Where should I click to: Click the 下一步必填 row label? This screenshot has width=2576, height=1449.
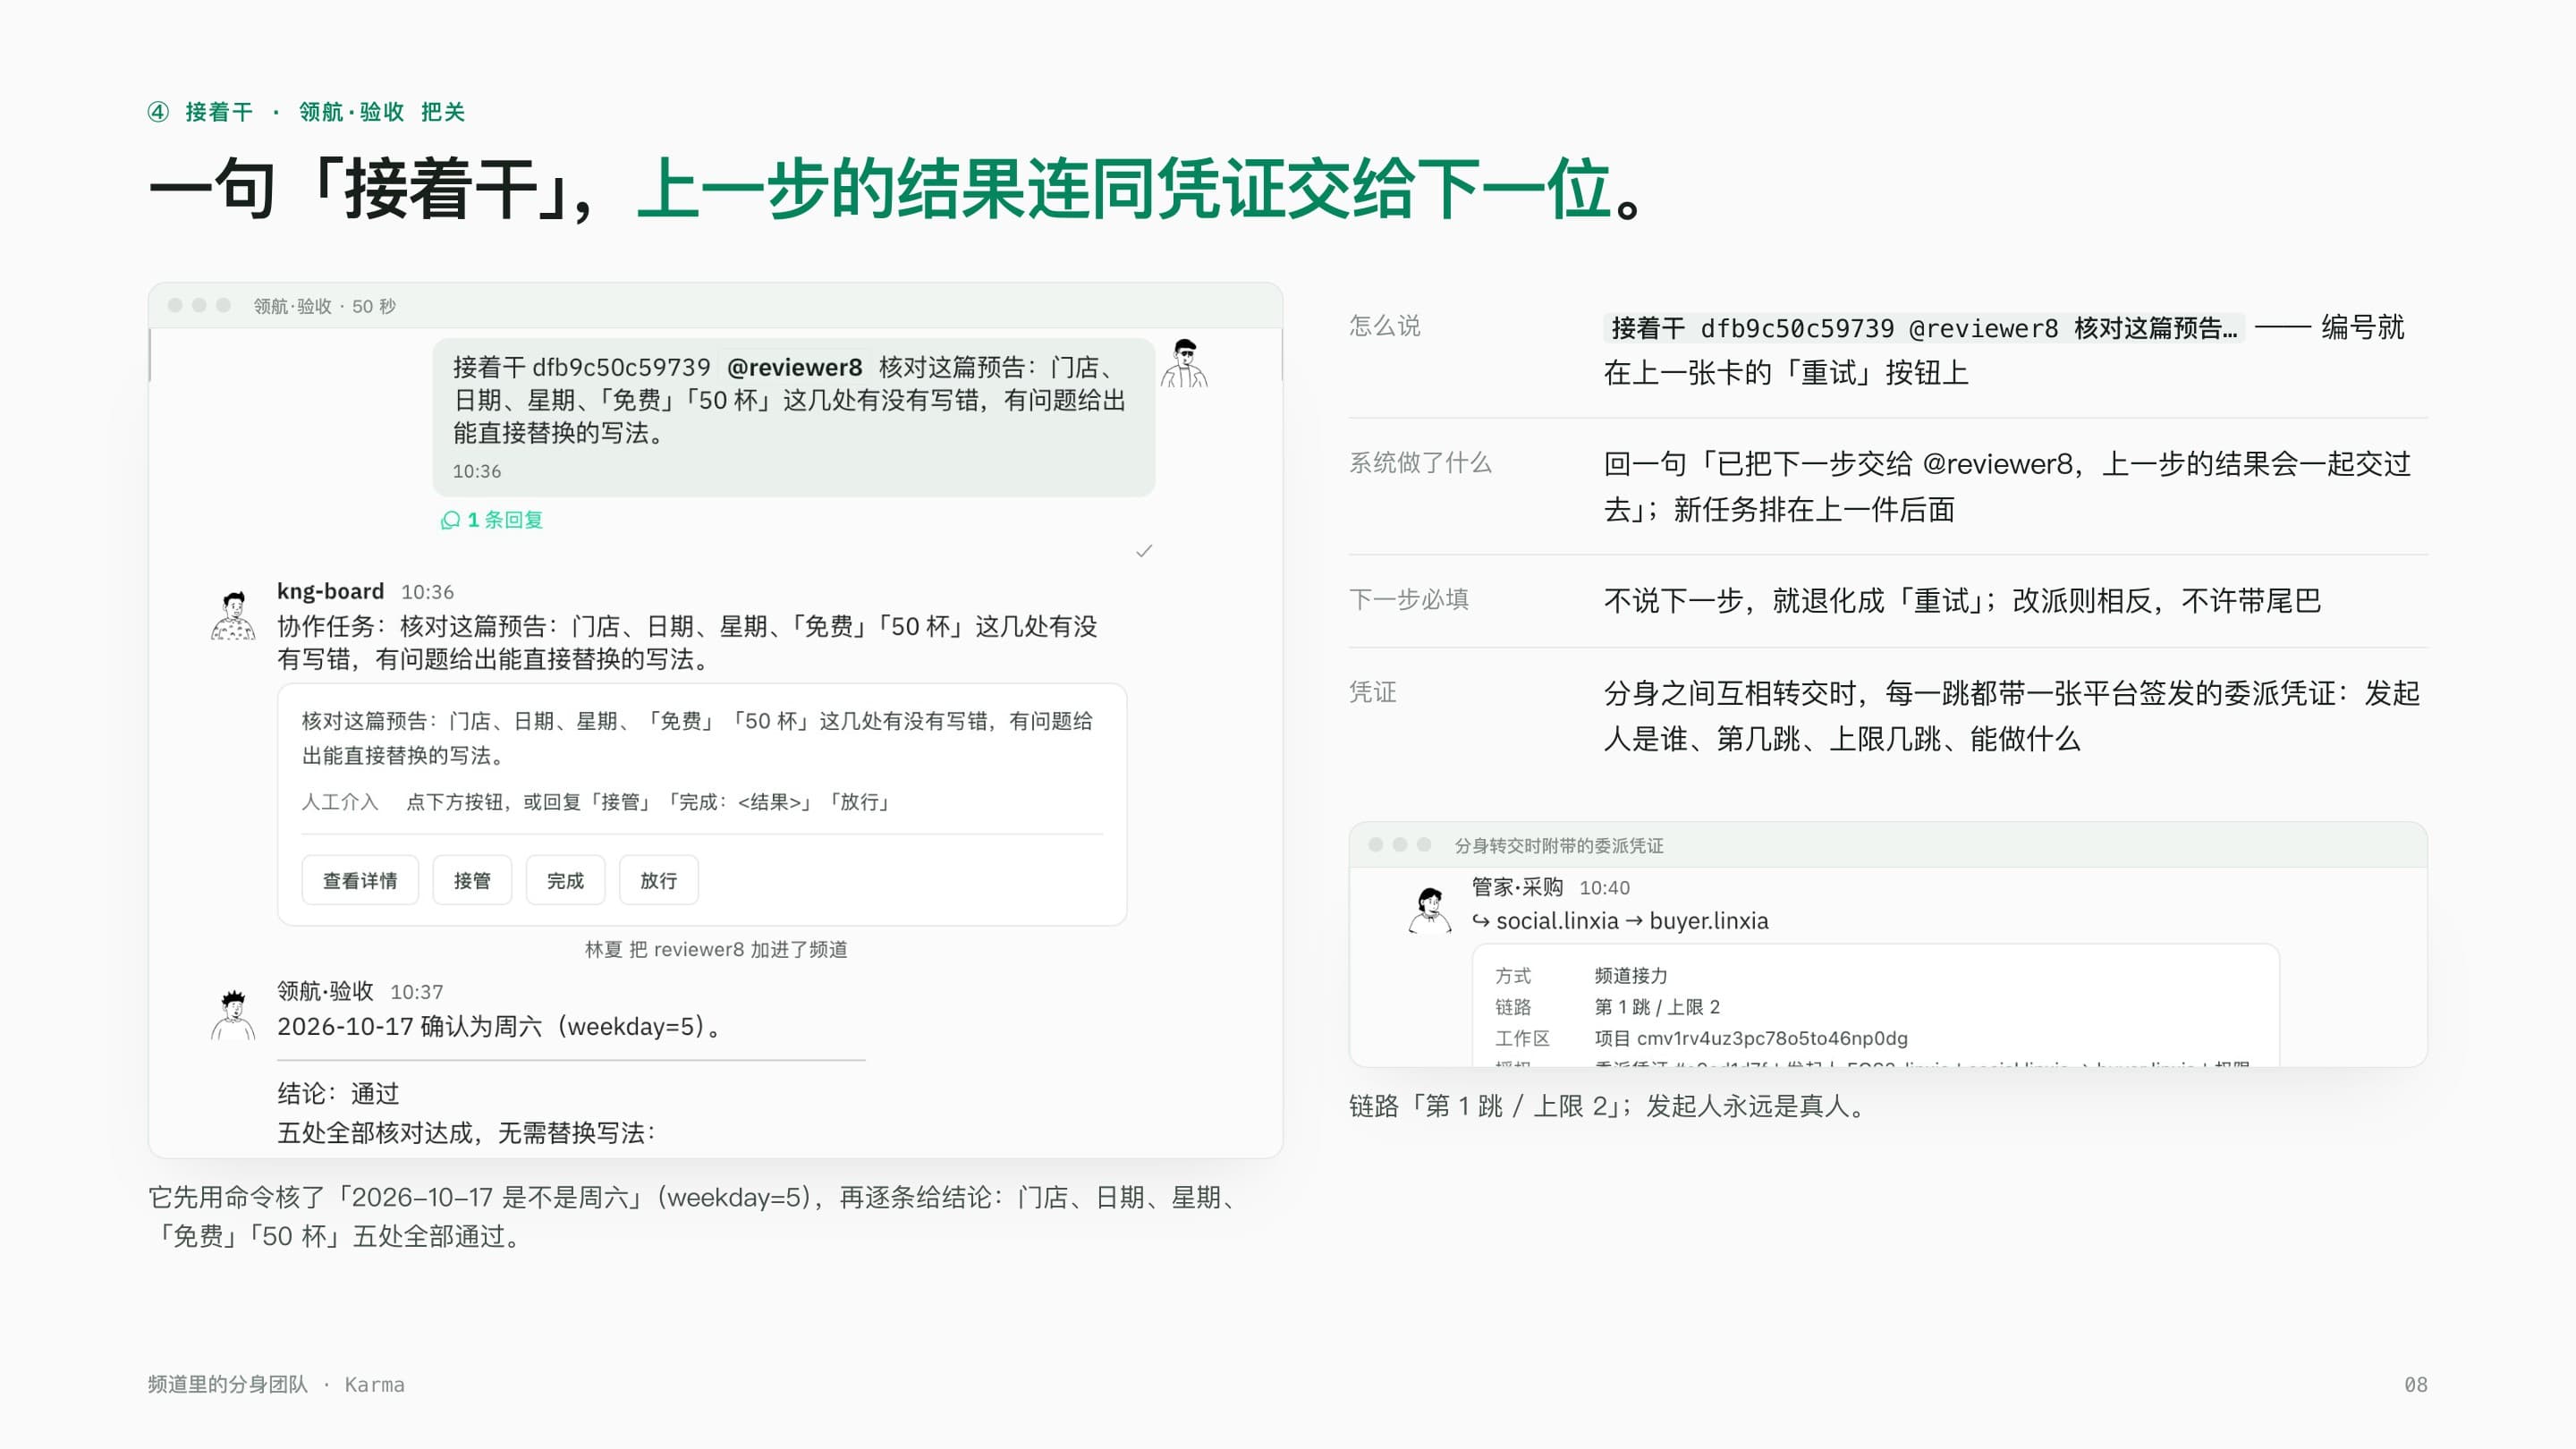point(1408,599)
